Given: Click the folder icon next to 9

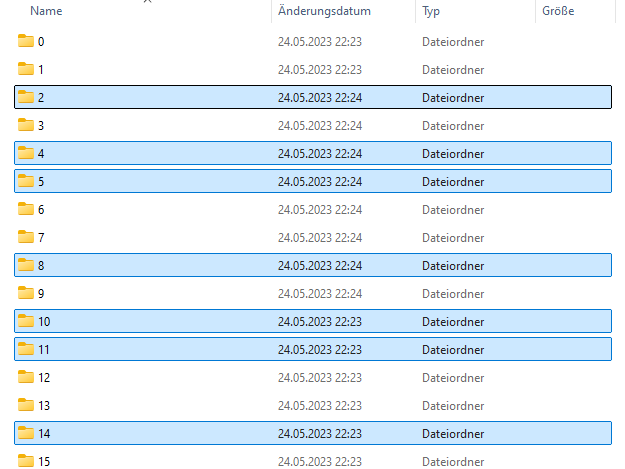Looking at the screenshot, I should coord(26,293).
